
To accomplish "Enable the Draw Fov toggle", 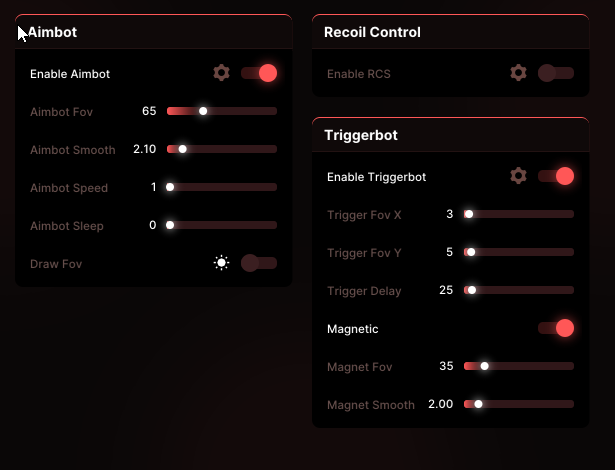I will tap(259, 263).
